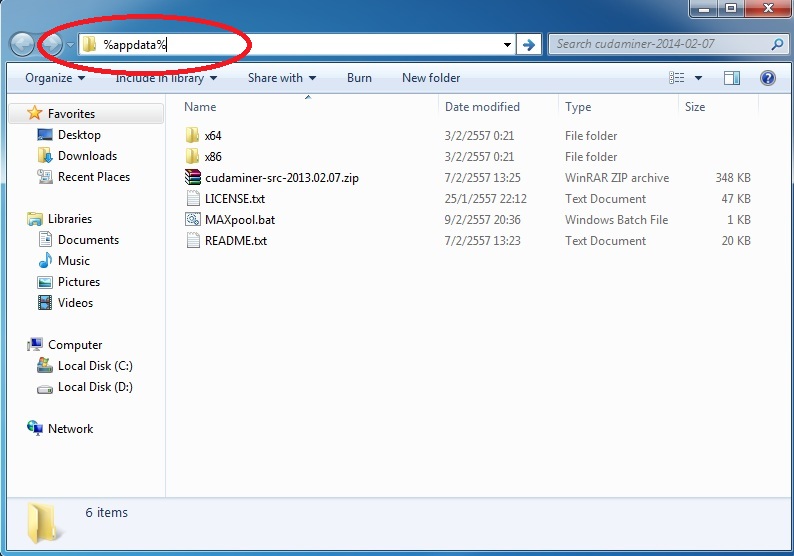
Task: Select the Libraries label in navigation pane
Action: [x=70, y=219]
